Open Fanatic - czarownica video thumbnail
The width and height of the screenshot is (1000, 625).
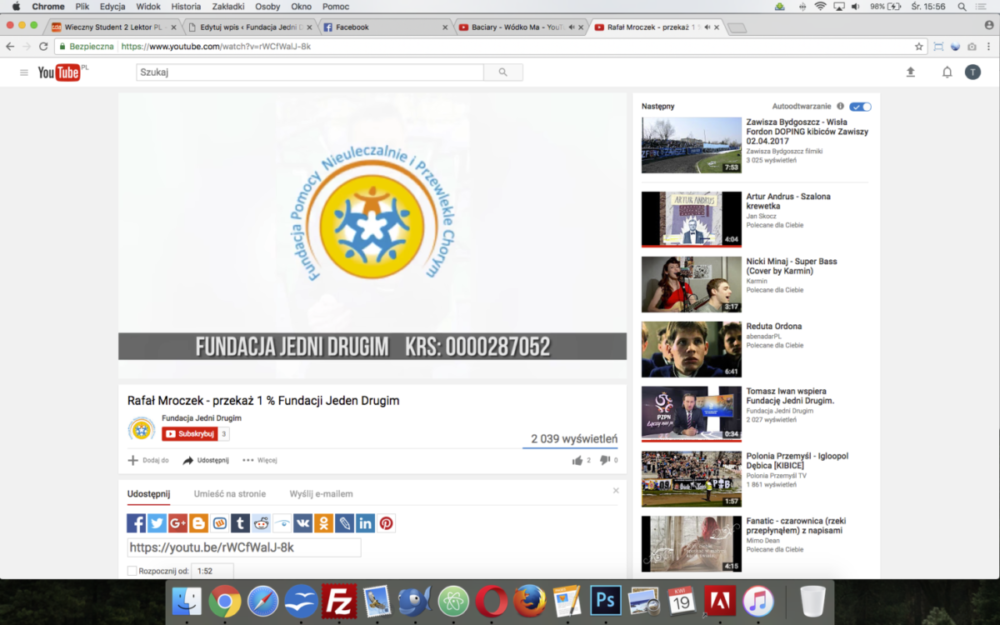[691, 543]
